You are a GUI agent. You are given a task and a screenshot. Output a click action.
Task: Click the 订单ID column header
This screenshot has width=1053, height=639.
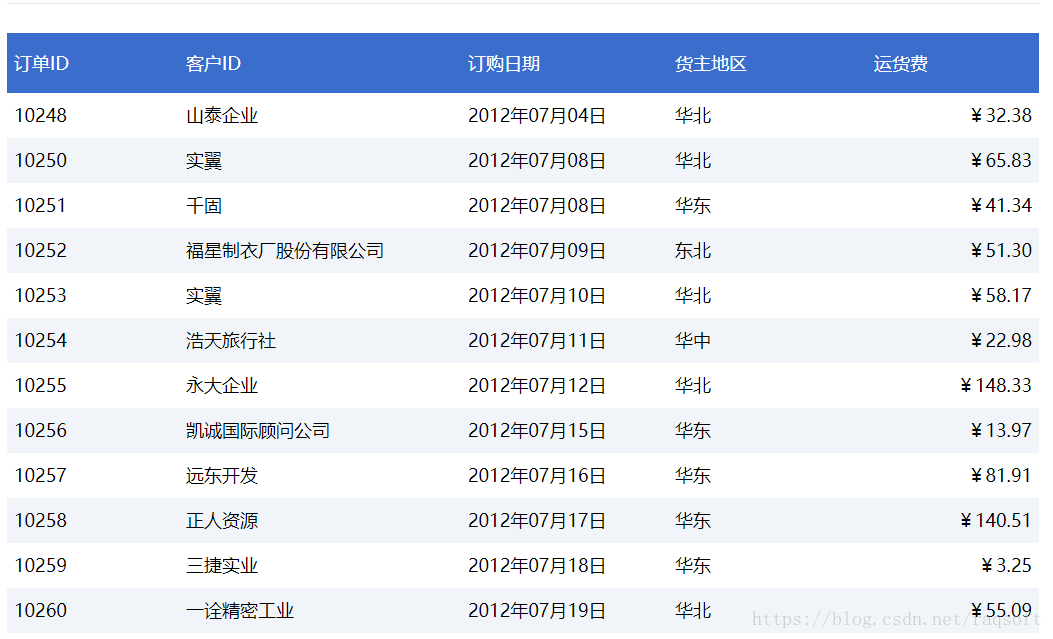42,64
